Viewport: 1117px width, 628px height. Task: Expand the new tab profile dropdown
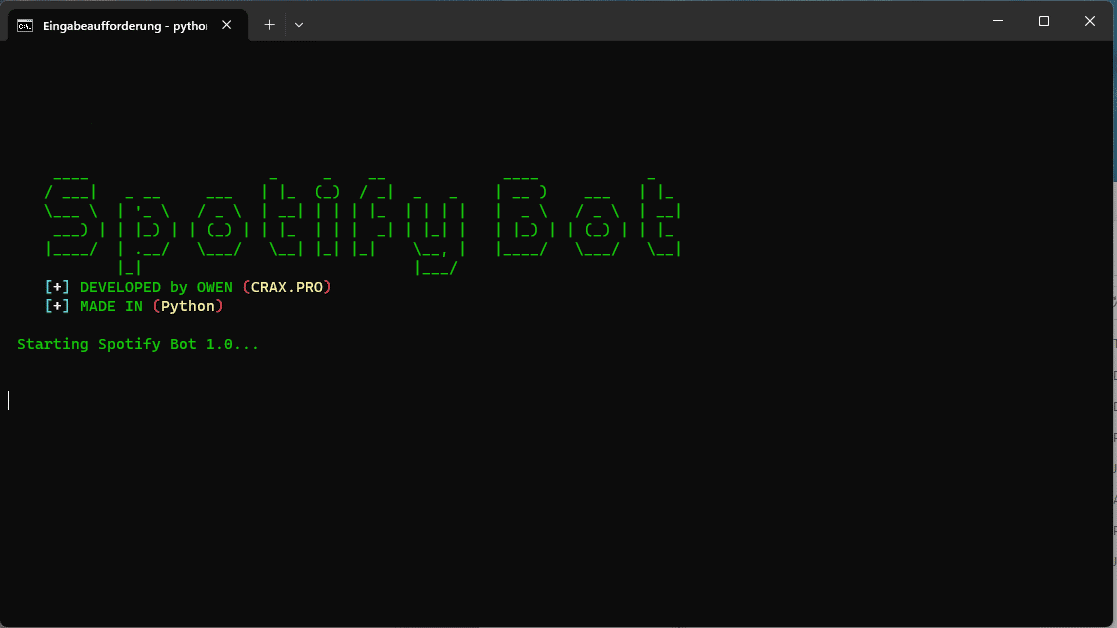point(299,25)
